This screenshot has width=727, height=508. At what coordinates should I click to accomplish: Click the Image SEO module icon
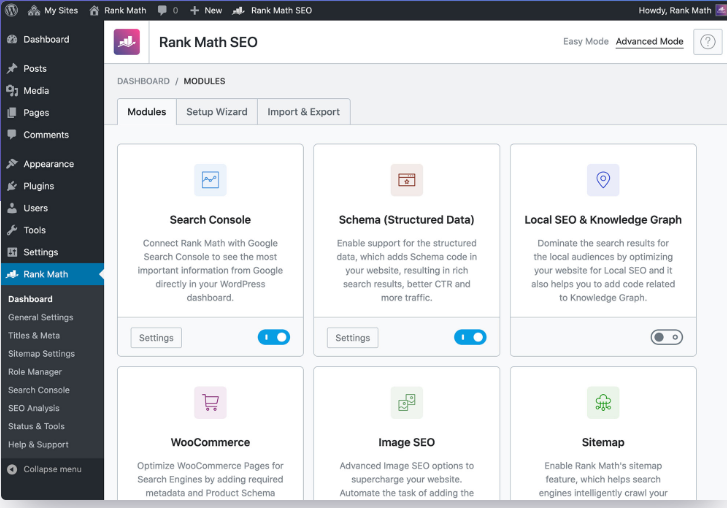click(x=407, y=402)
